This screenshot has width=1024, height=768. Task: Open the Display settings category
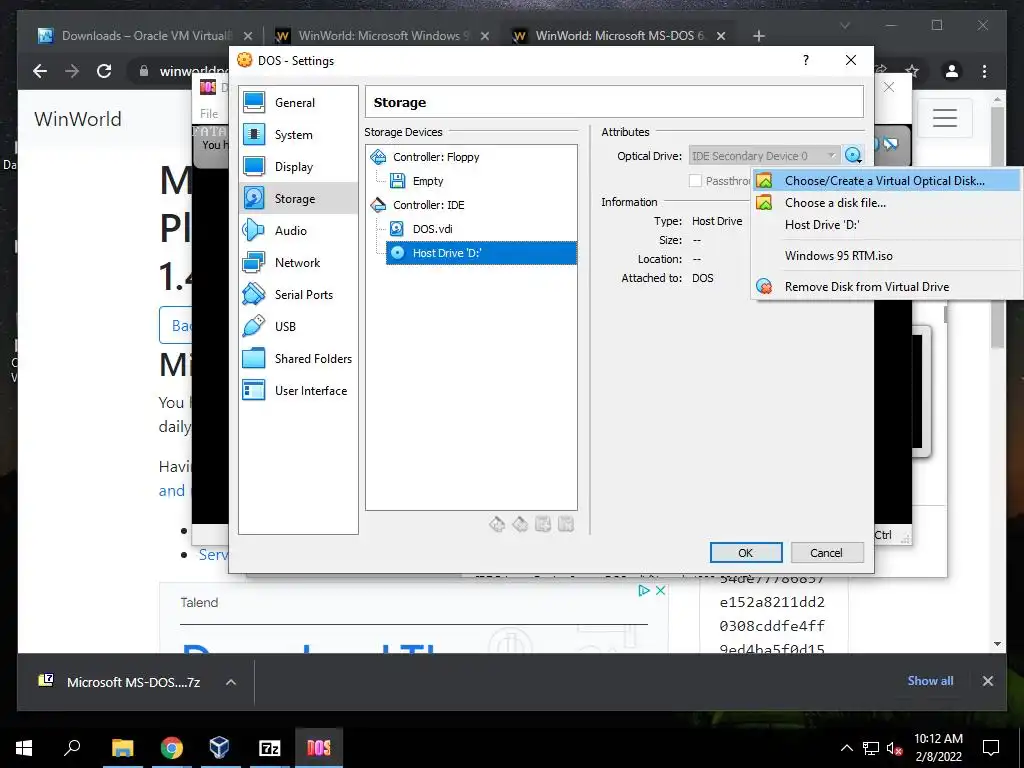coord(298,167)
